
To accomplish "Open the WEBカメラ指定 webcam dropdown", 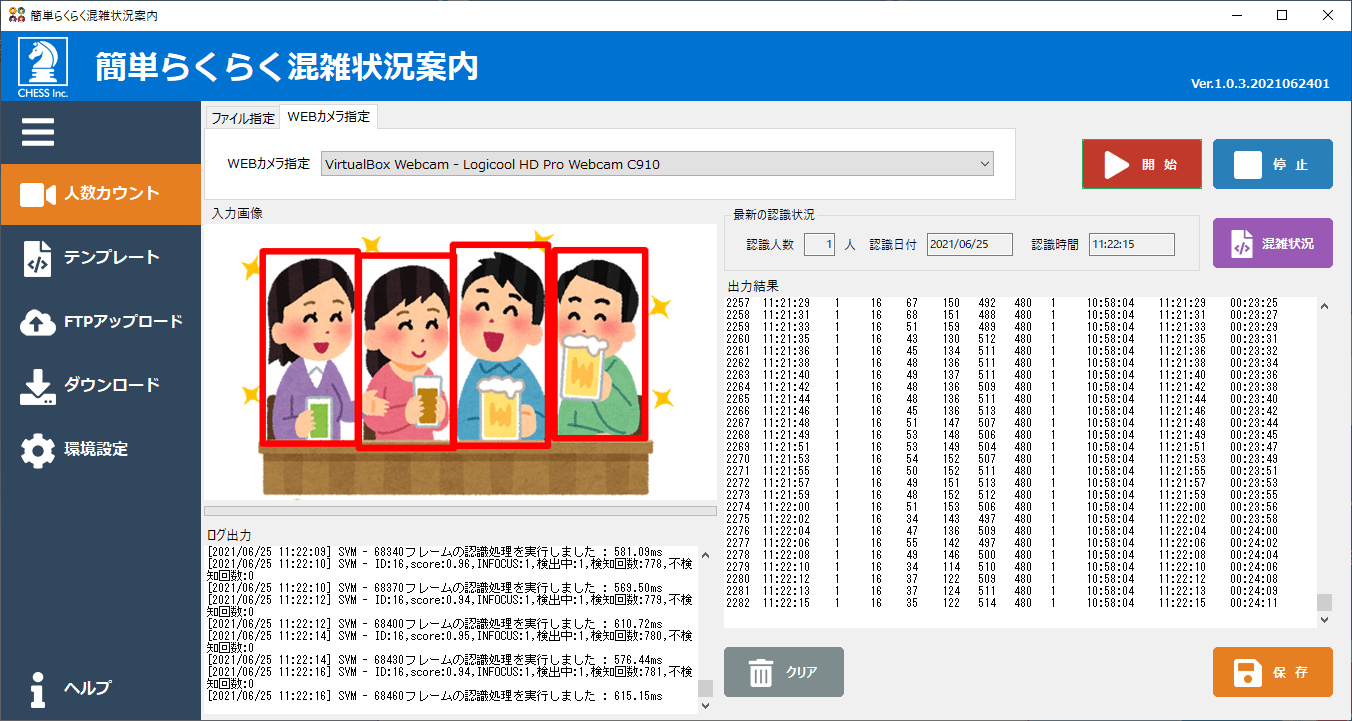I will pyautogui.click(x=657, y=164).
